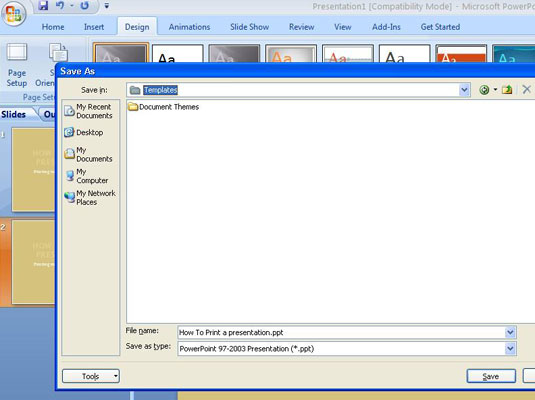
Task: Switch to the Animations ribbon tab
Action: pyautogui.click(x=189, y=27)
